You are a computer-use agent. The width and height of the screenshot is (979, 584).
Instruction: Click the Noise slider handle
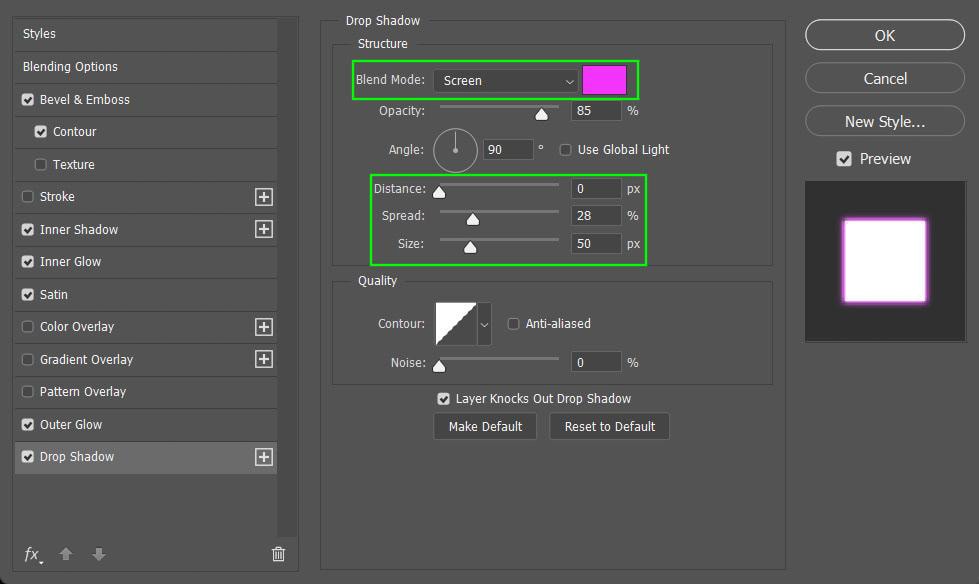440,366
